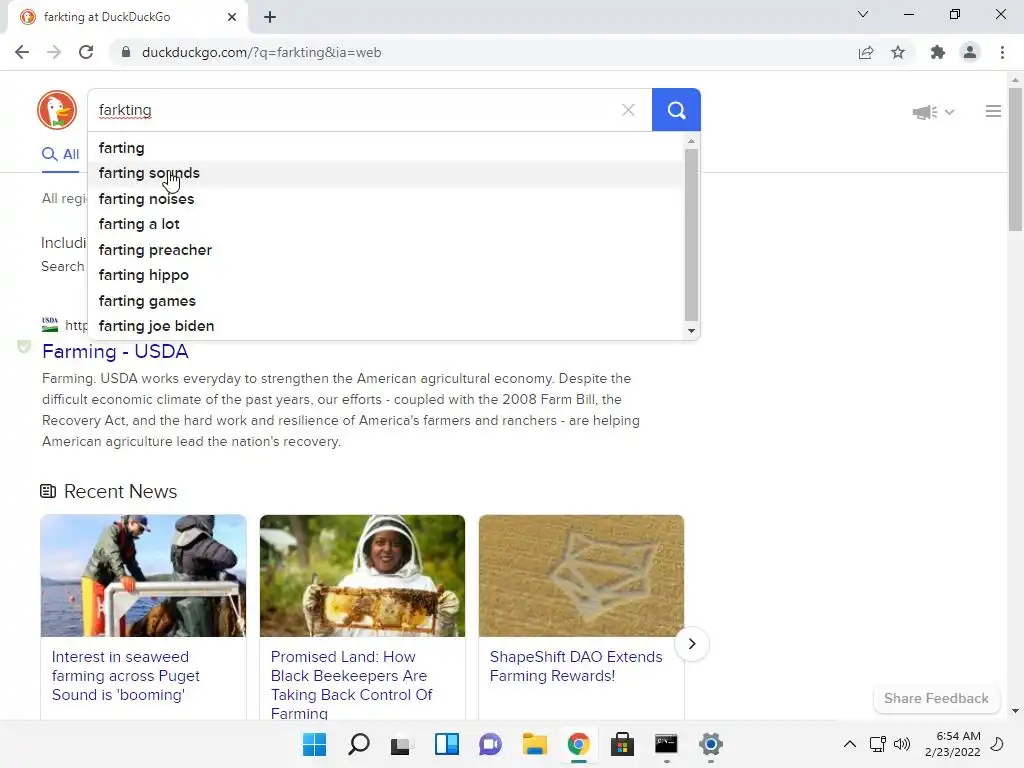
Task: Read 'ShapeShift DAO Extends Farming Rewards!' article
Action: tap(576, 666)
